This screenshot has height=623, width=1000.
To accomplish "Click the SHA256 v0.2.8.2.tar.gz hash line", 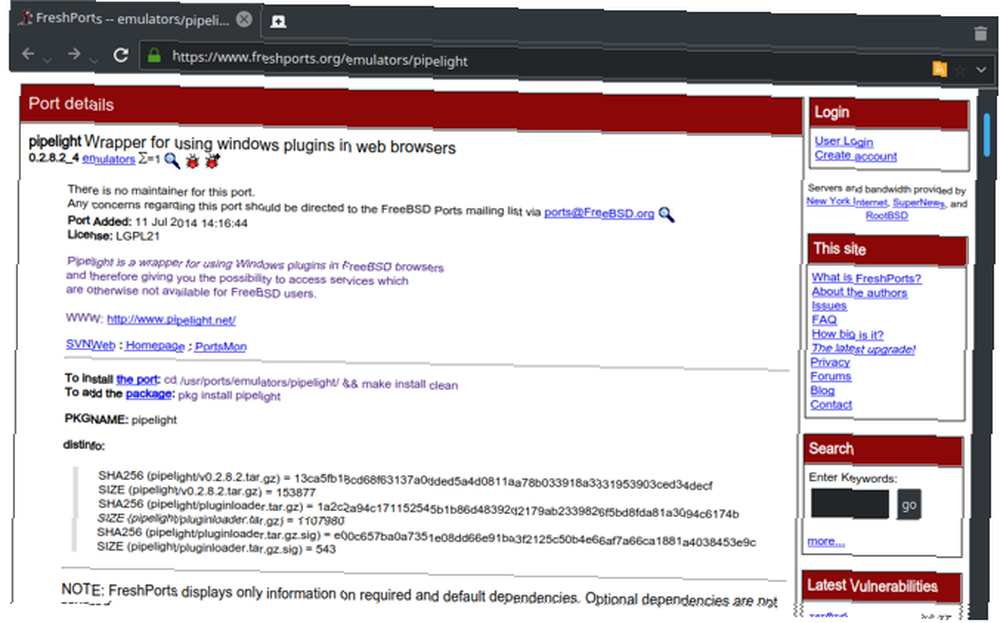I will tap(405, 481).
